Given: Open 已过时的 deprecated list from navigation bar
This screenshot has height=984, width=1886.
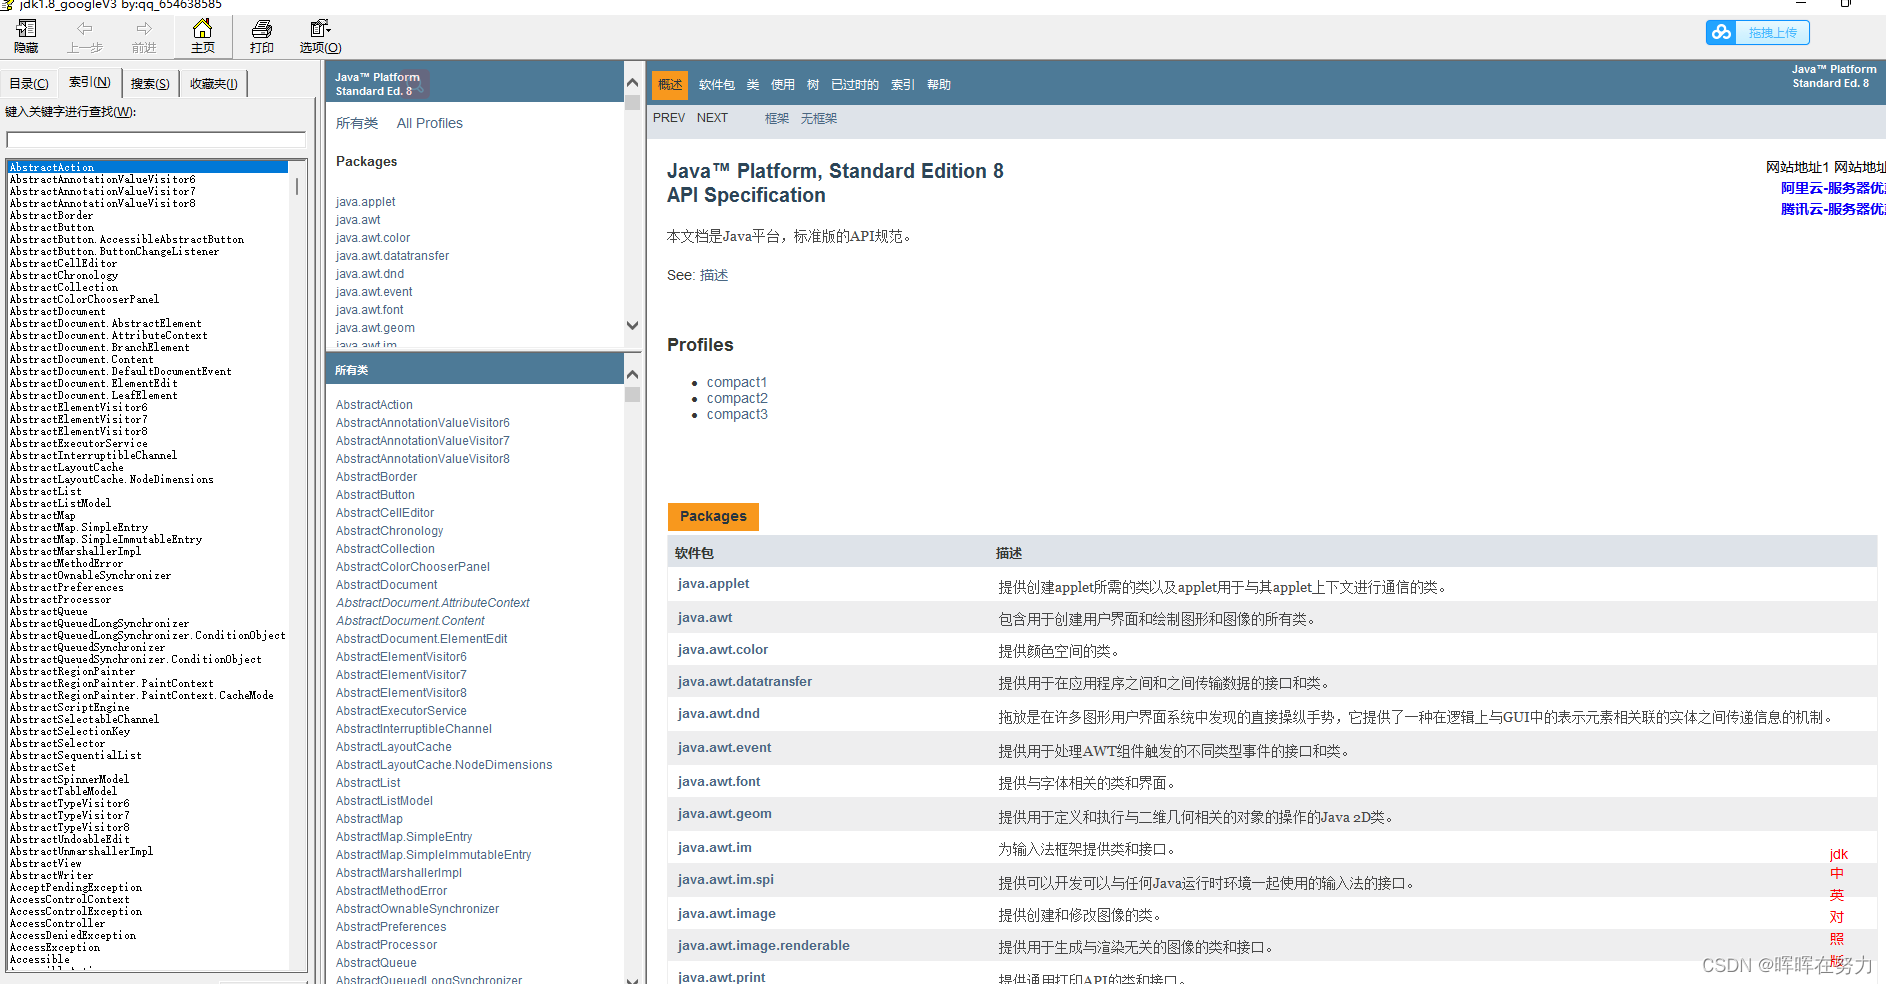Looking at the screenshot, I should (x=854, y=85).
